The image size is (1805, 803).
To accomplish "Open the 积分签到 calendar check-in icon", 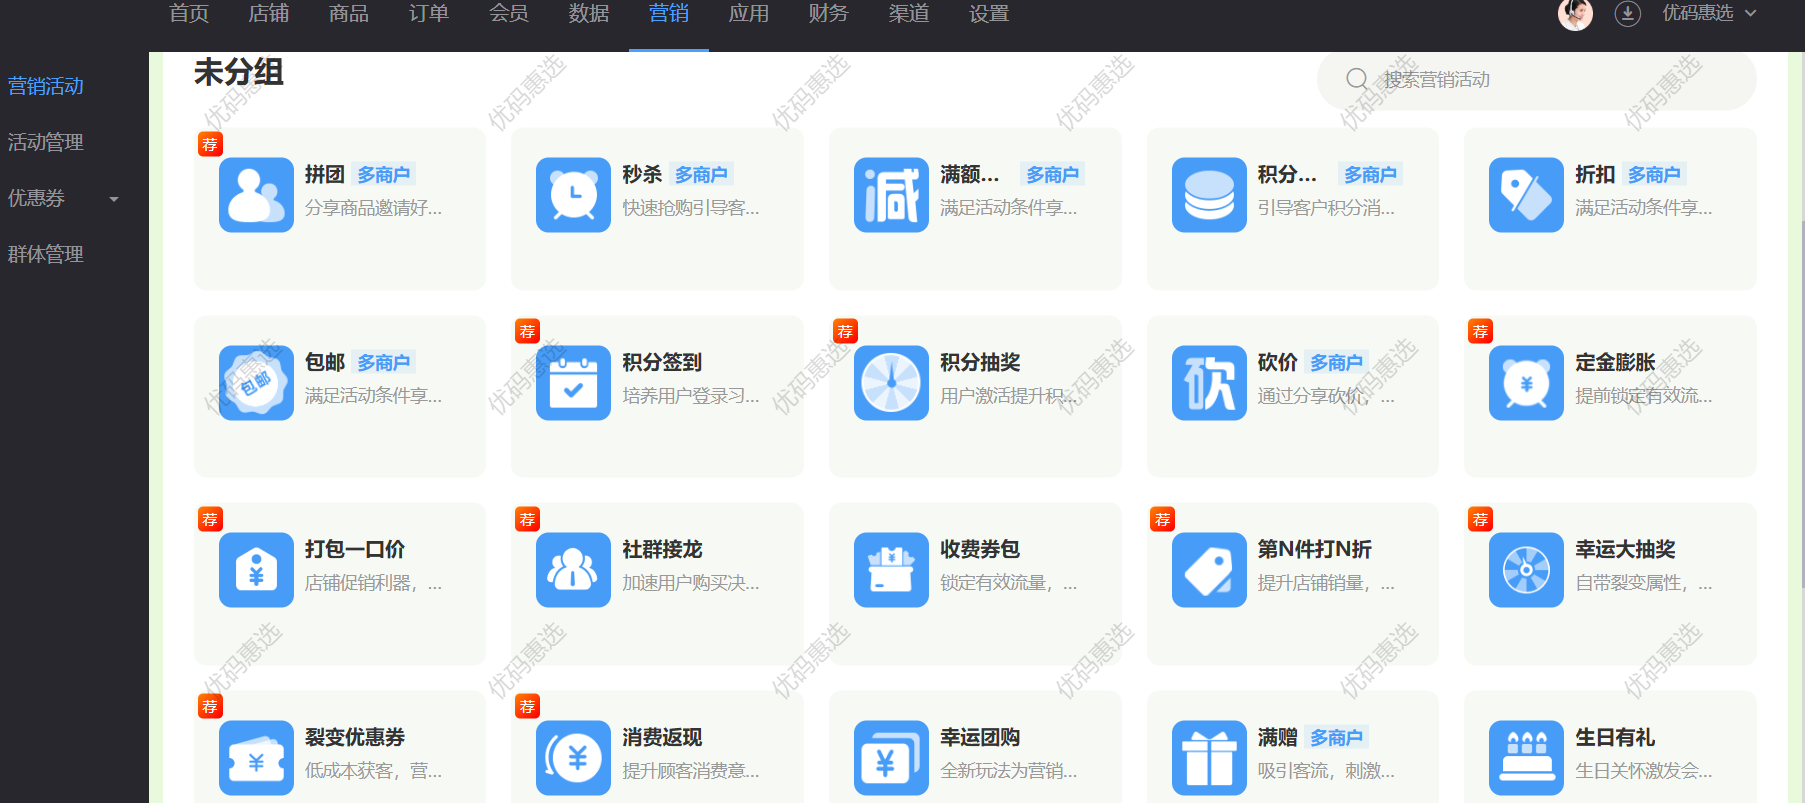I will pos(573,383).
